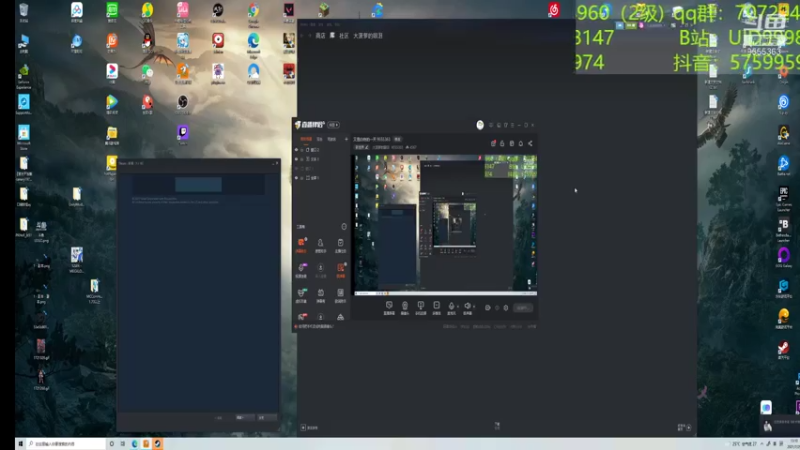
Task: Open the Baidu Netdisk desktop shortcut
Action: (x=77, y=10)
